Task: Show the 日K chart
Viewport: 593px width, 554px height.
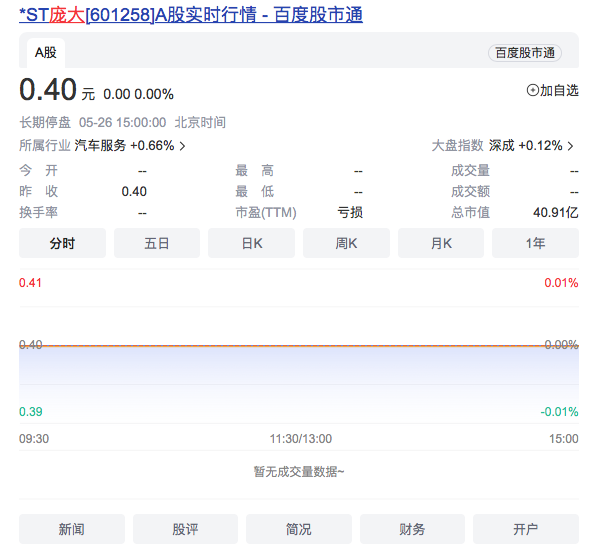Action: tap(251, 243)
